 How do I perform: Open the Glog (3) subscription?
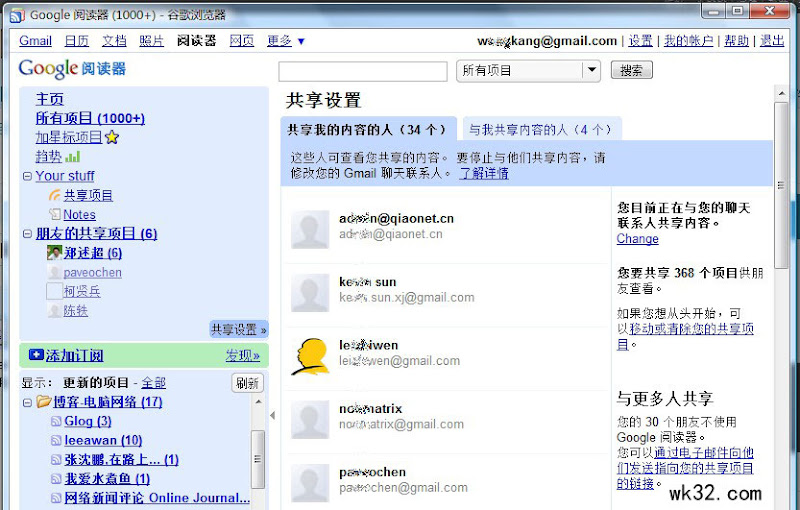click(x=88, y=421)
